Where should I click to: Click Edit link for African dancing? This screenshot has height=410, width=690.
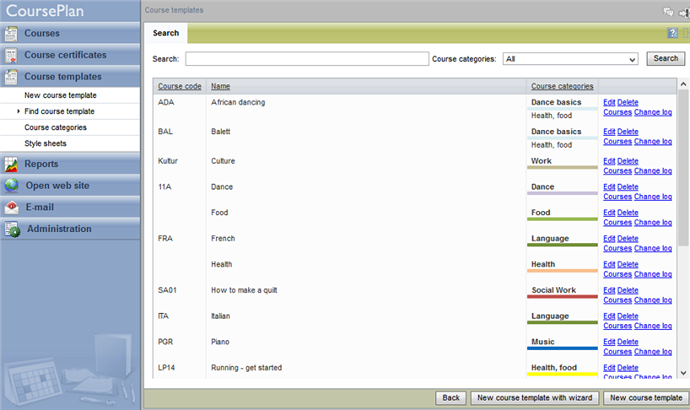click(609, 102)
